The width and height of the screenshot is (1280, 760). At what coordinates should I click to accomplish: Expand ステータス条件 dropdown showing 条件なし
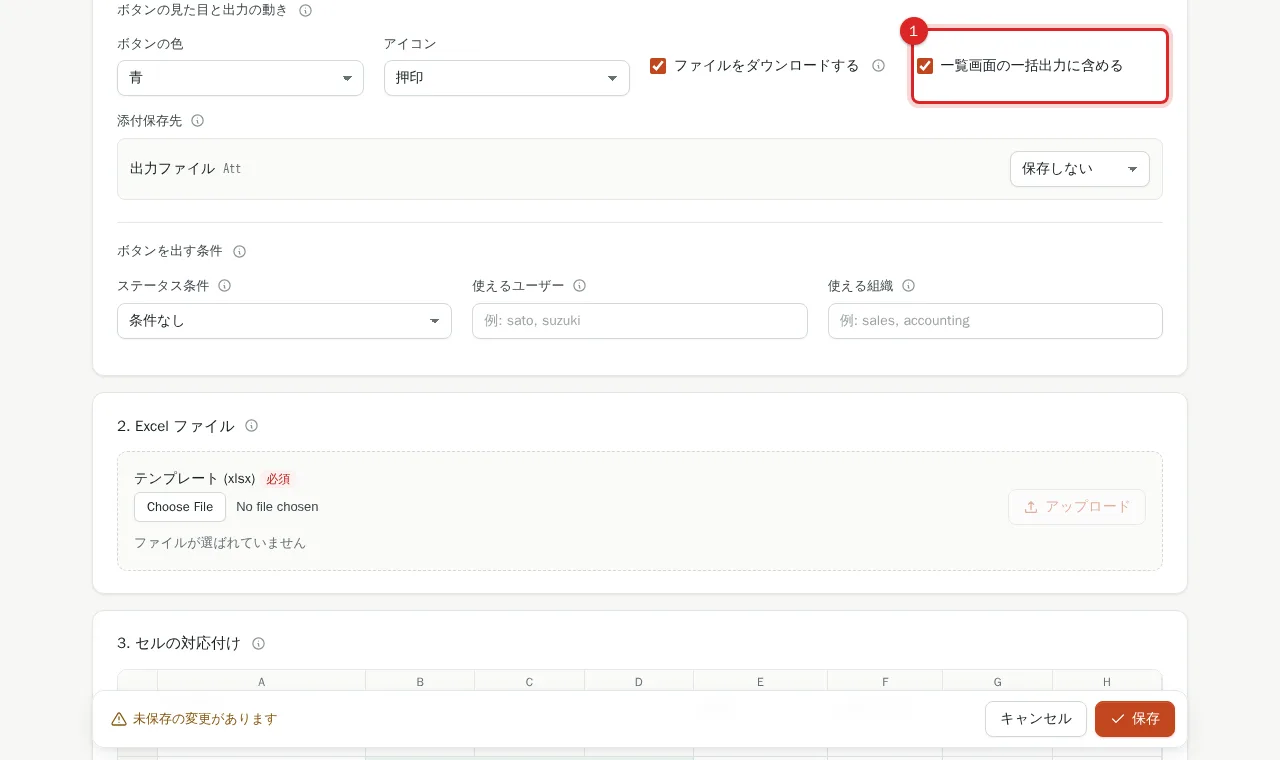click(x=284, y=321)
